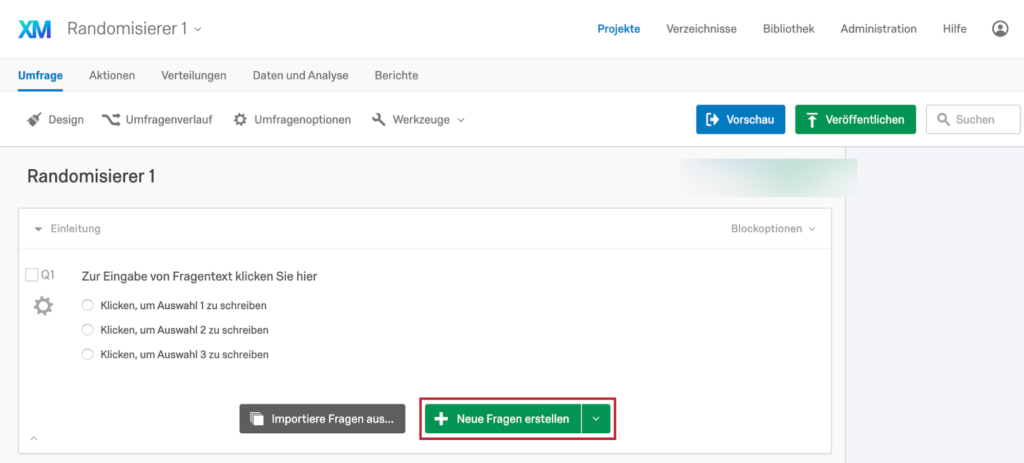This screenshot has height=463, width=1024.
Task: Click the green Veröffentlichen button
Action: pyautogui.click(x=856, y=120)
